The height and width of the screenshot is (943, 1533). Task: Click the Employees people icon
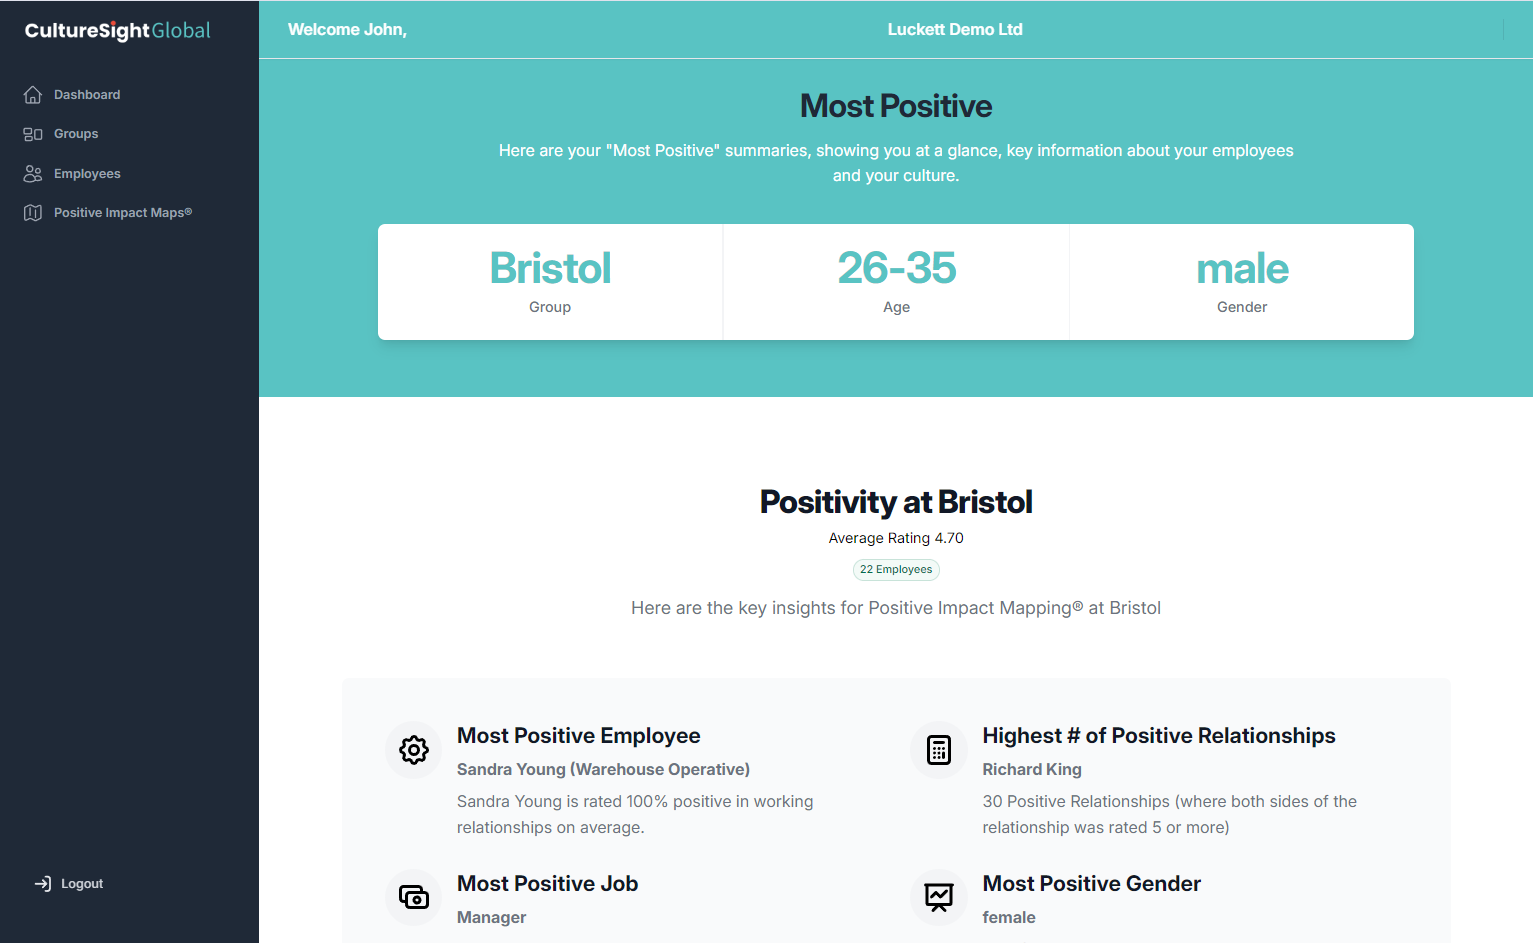(33, 174)
